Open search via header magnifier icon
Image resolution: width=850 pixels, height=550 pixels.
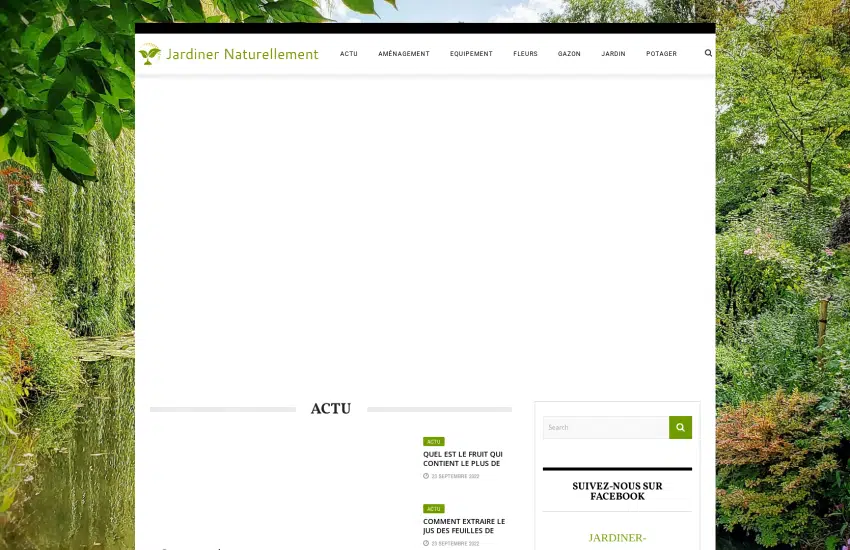pyautogui.click(x=708, y=53)
